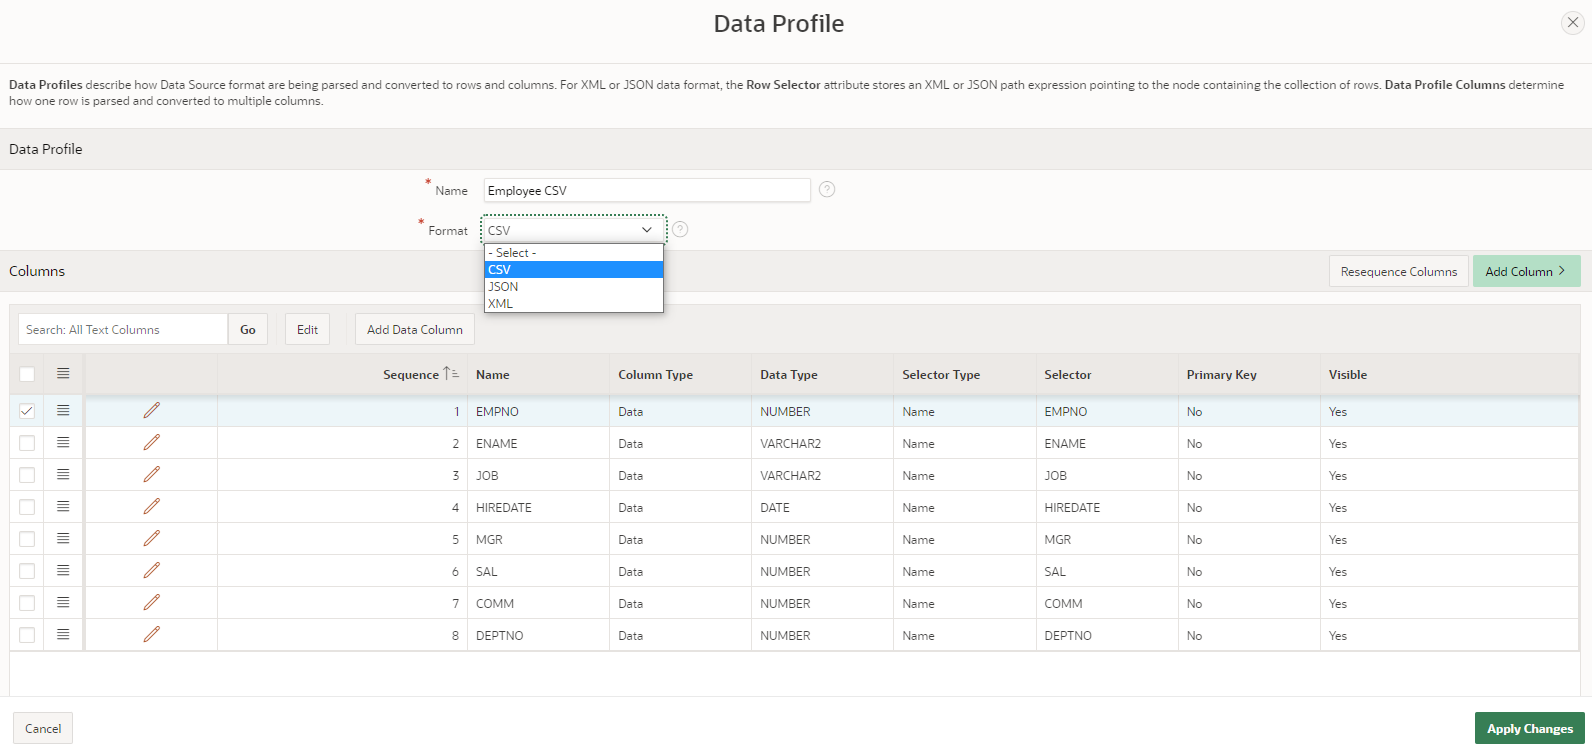Image resolution: width=1592 pixels, height=752 pixels.
Task: Show help for the Format field
Action: click(x=680, y=229)
